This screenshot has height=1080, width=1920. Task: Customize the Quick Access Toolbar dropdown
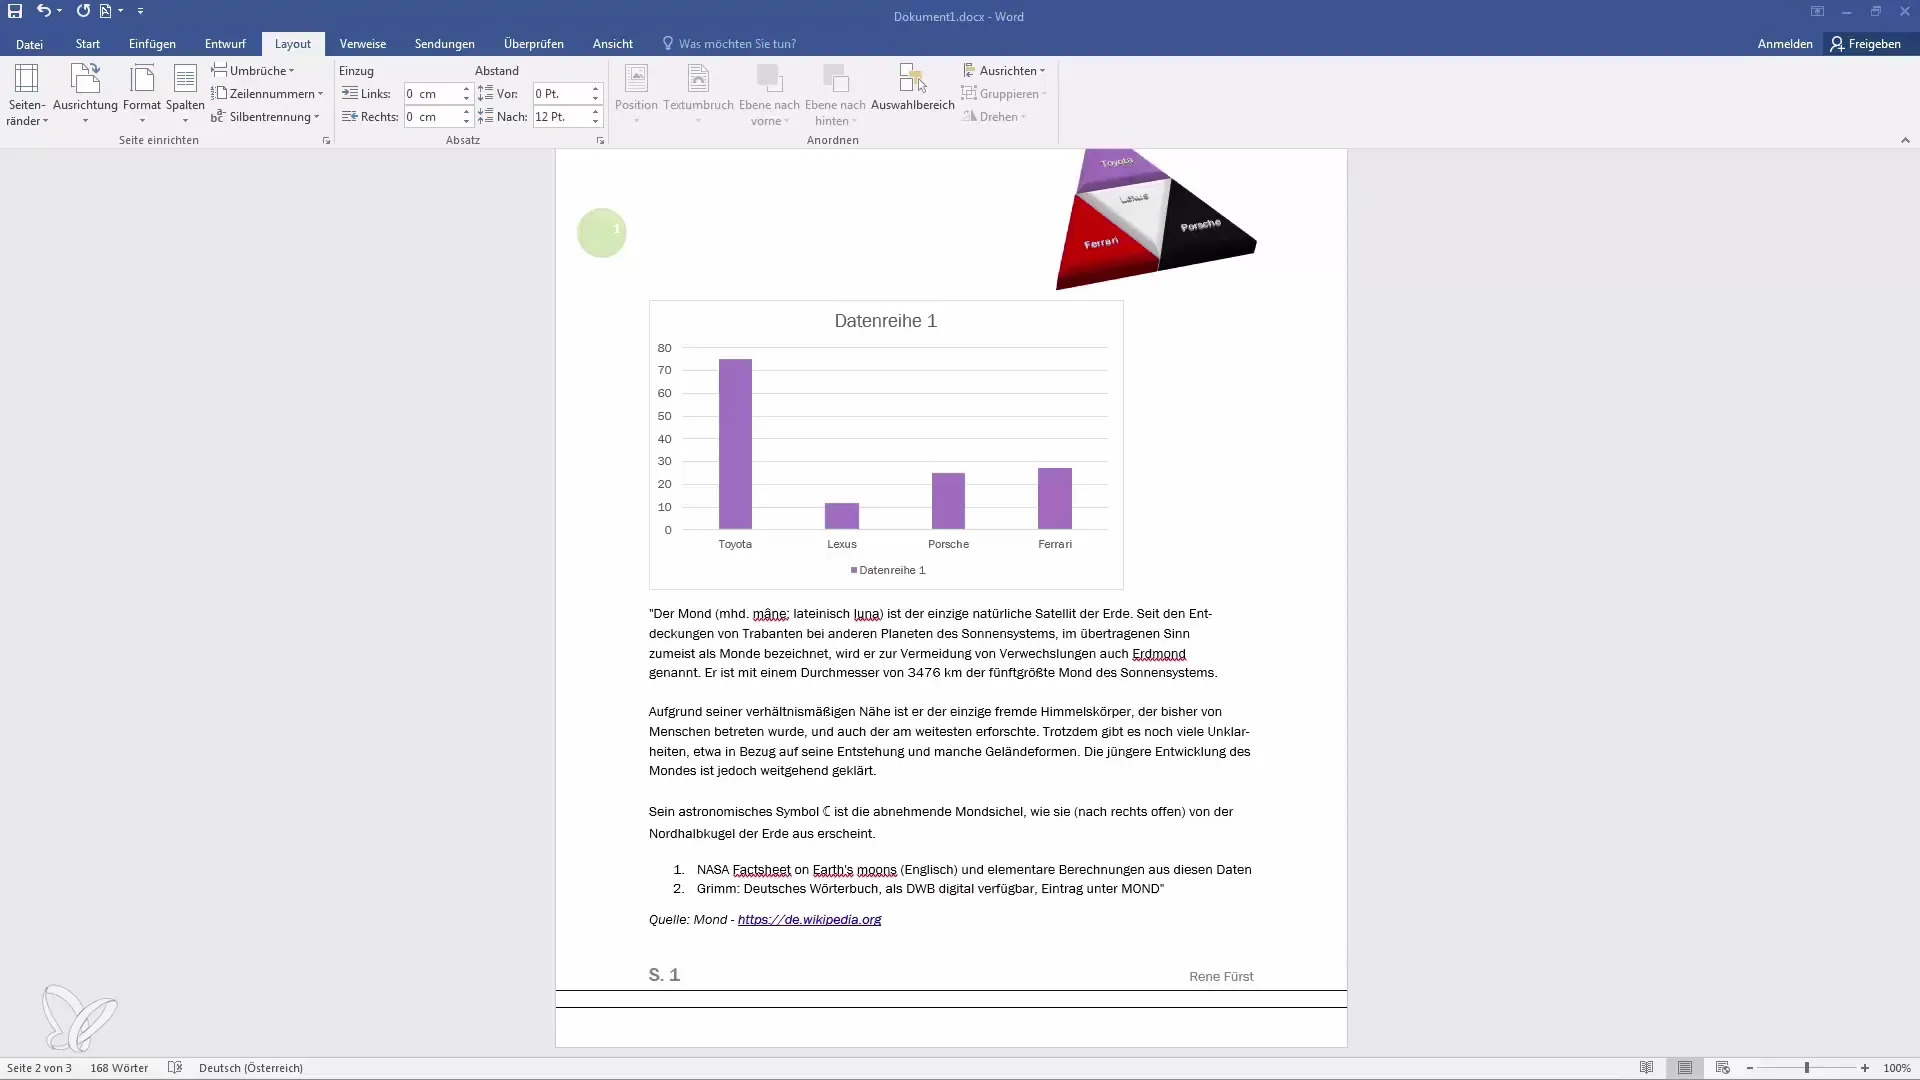tap(140, 11)
